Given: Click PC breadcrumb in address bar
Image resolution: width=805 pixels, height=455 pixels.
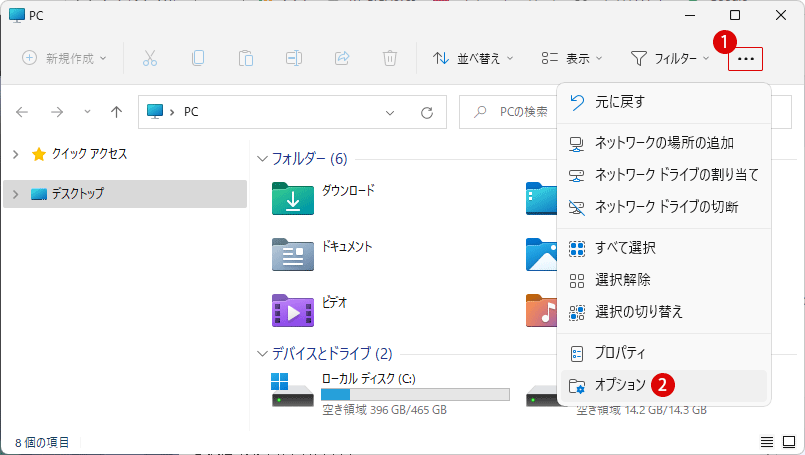Looking at the screenshot, I should point(191,112).
